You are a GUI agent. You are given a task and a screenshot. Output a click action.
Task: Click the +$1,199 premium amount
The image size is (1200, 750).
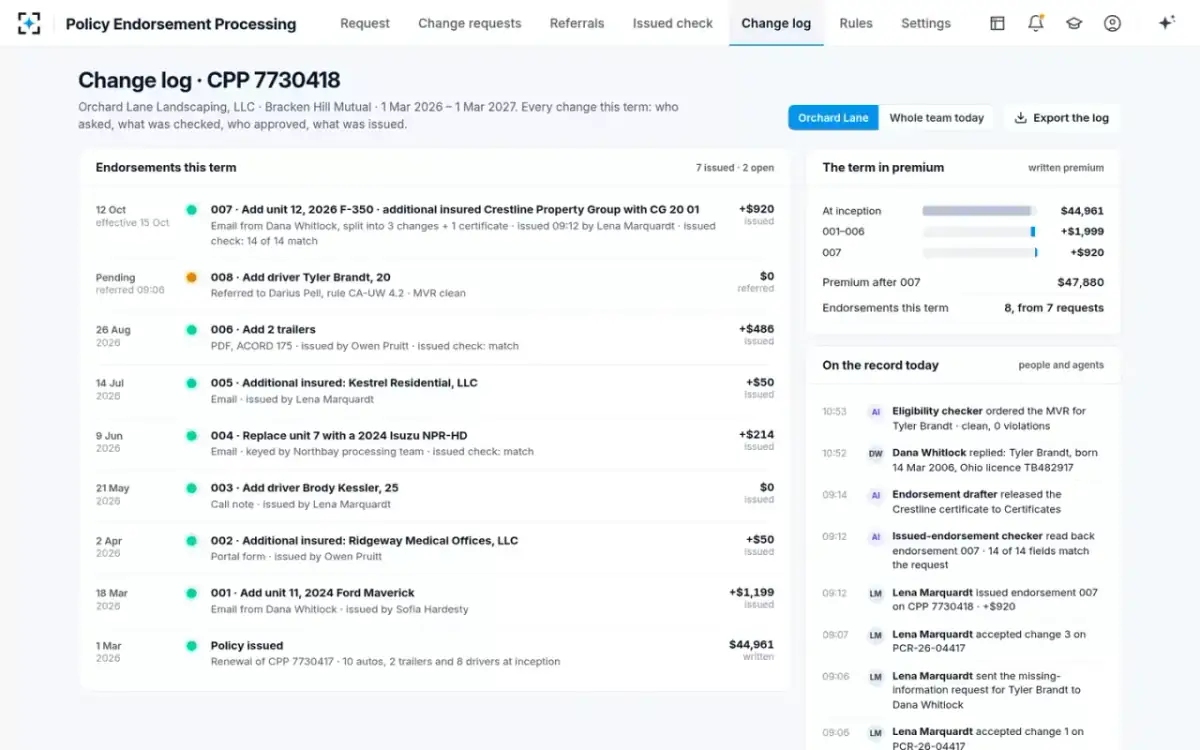[752, 593]
